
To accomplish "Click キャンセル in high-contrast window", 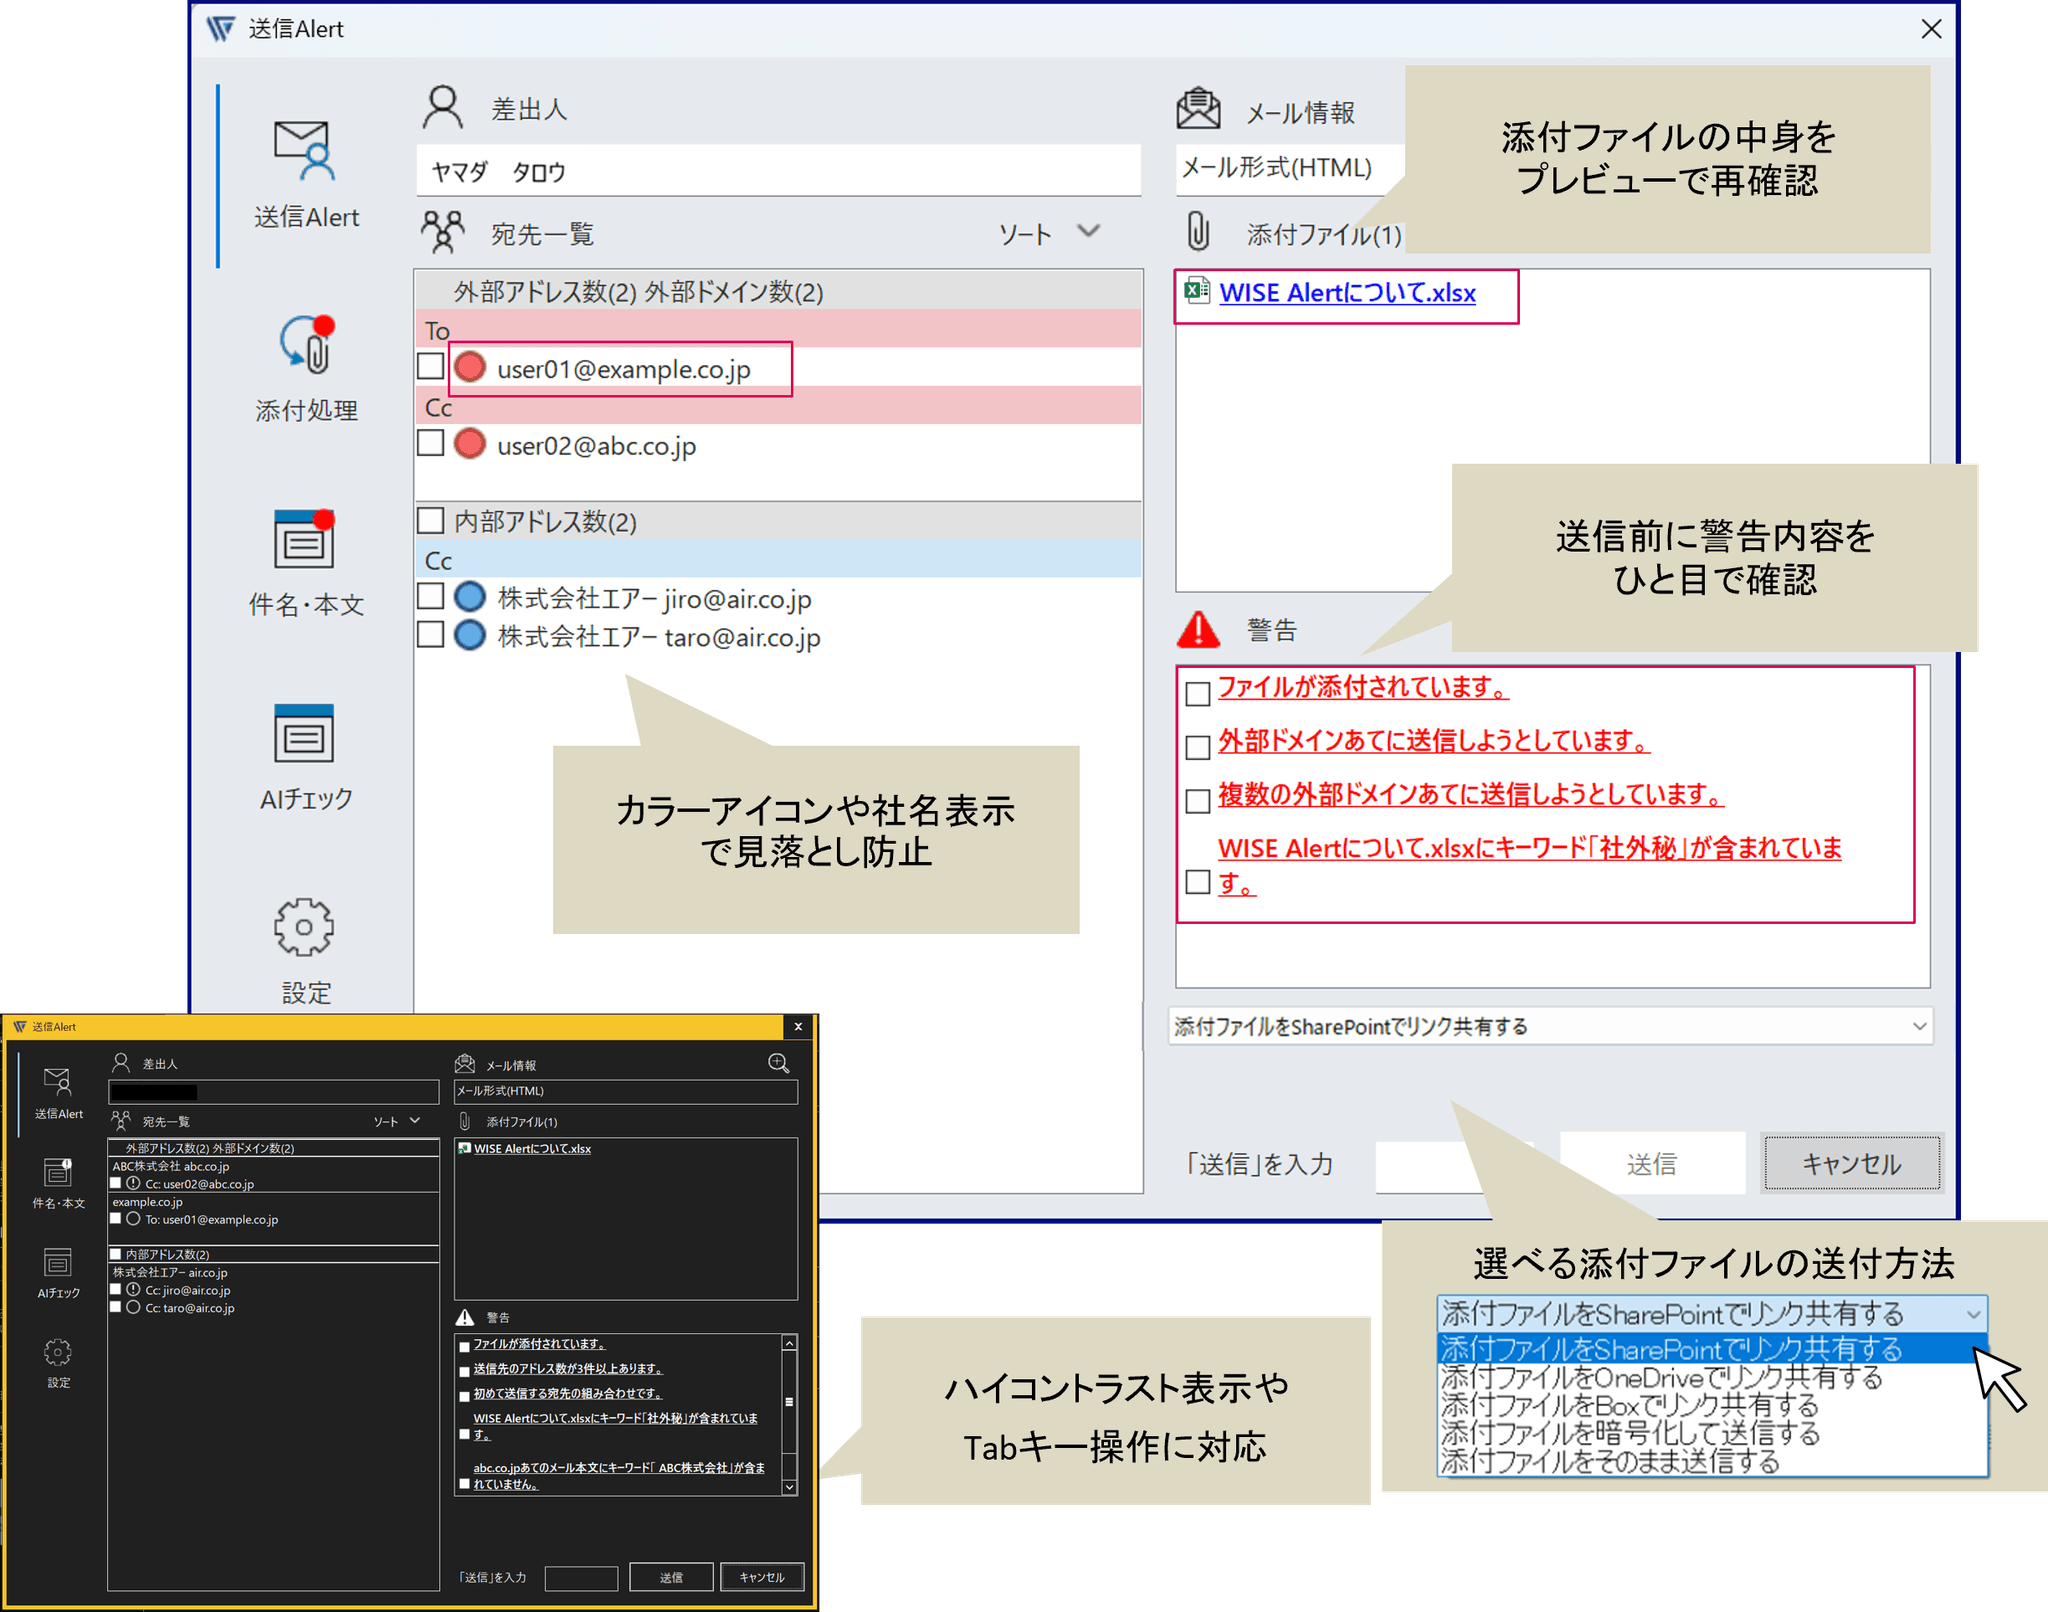I will point(761,1577).
